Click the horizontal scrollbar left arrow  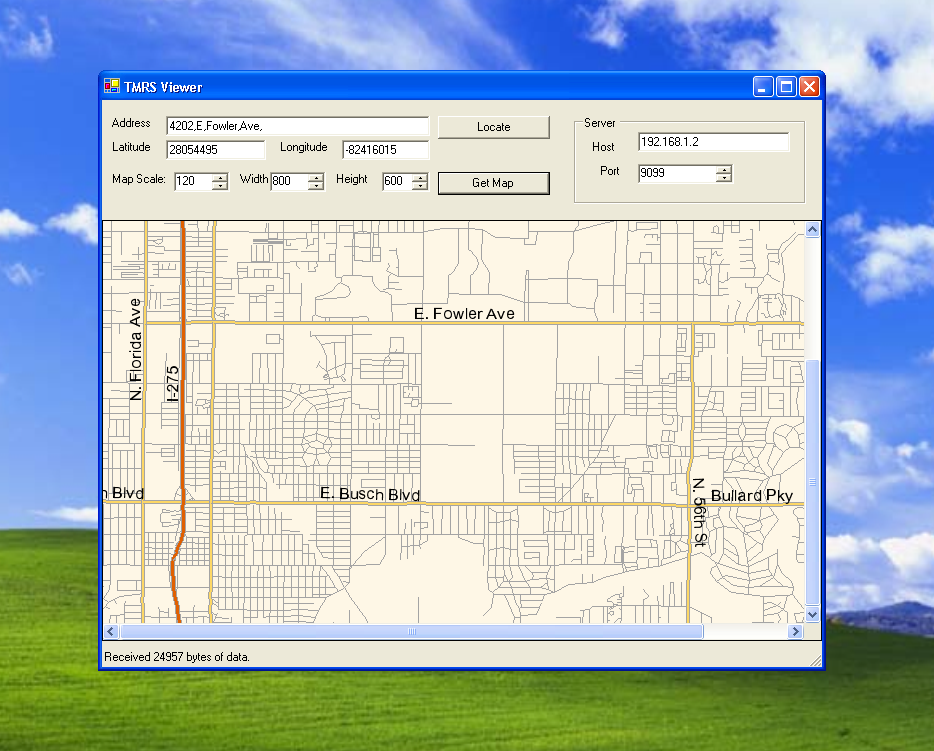111,631
